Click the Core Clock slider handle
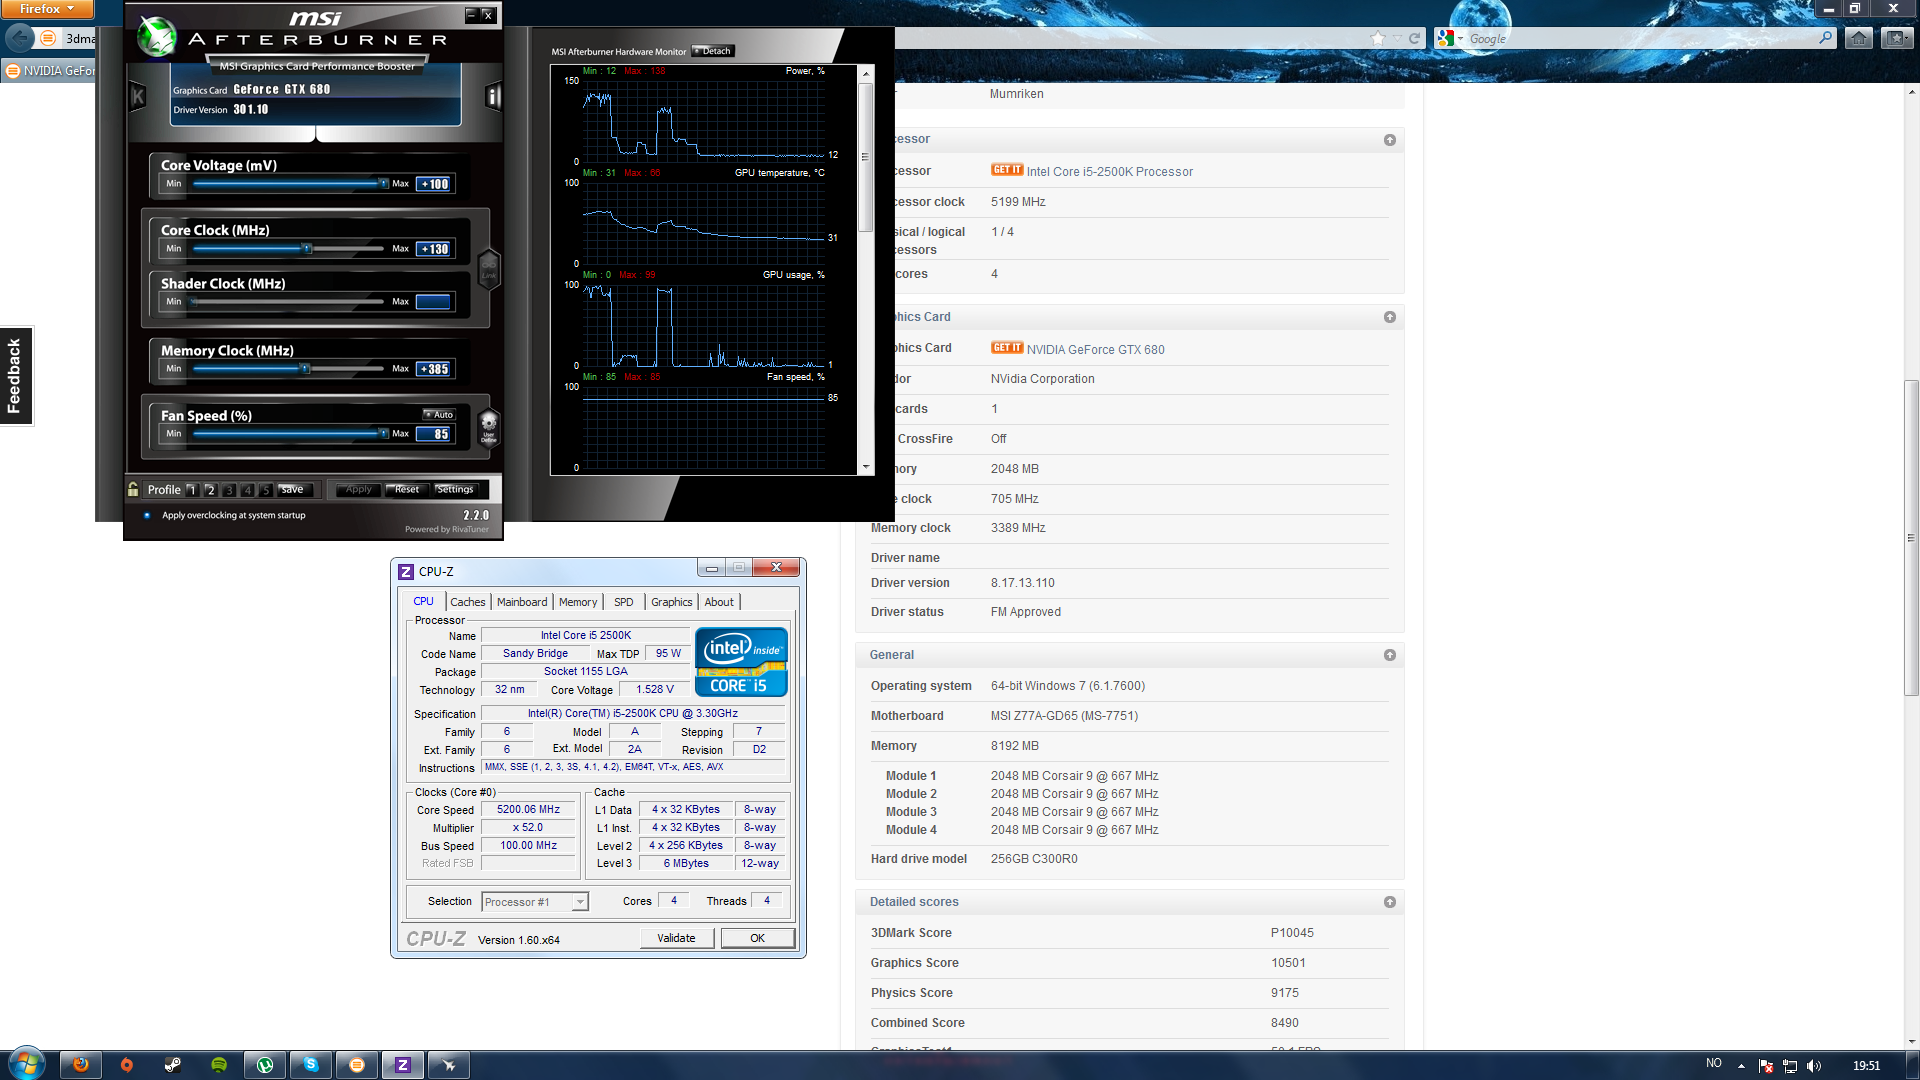The image size is (1920, 1080). (x=307, y=249)
